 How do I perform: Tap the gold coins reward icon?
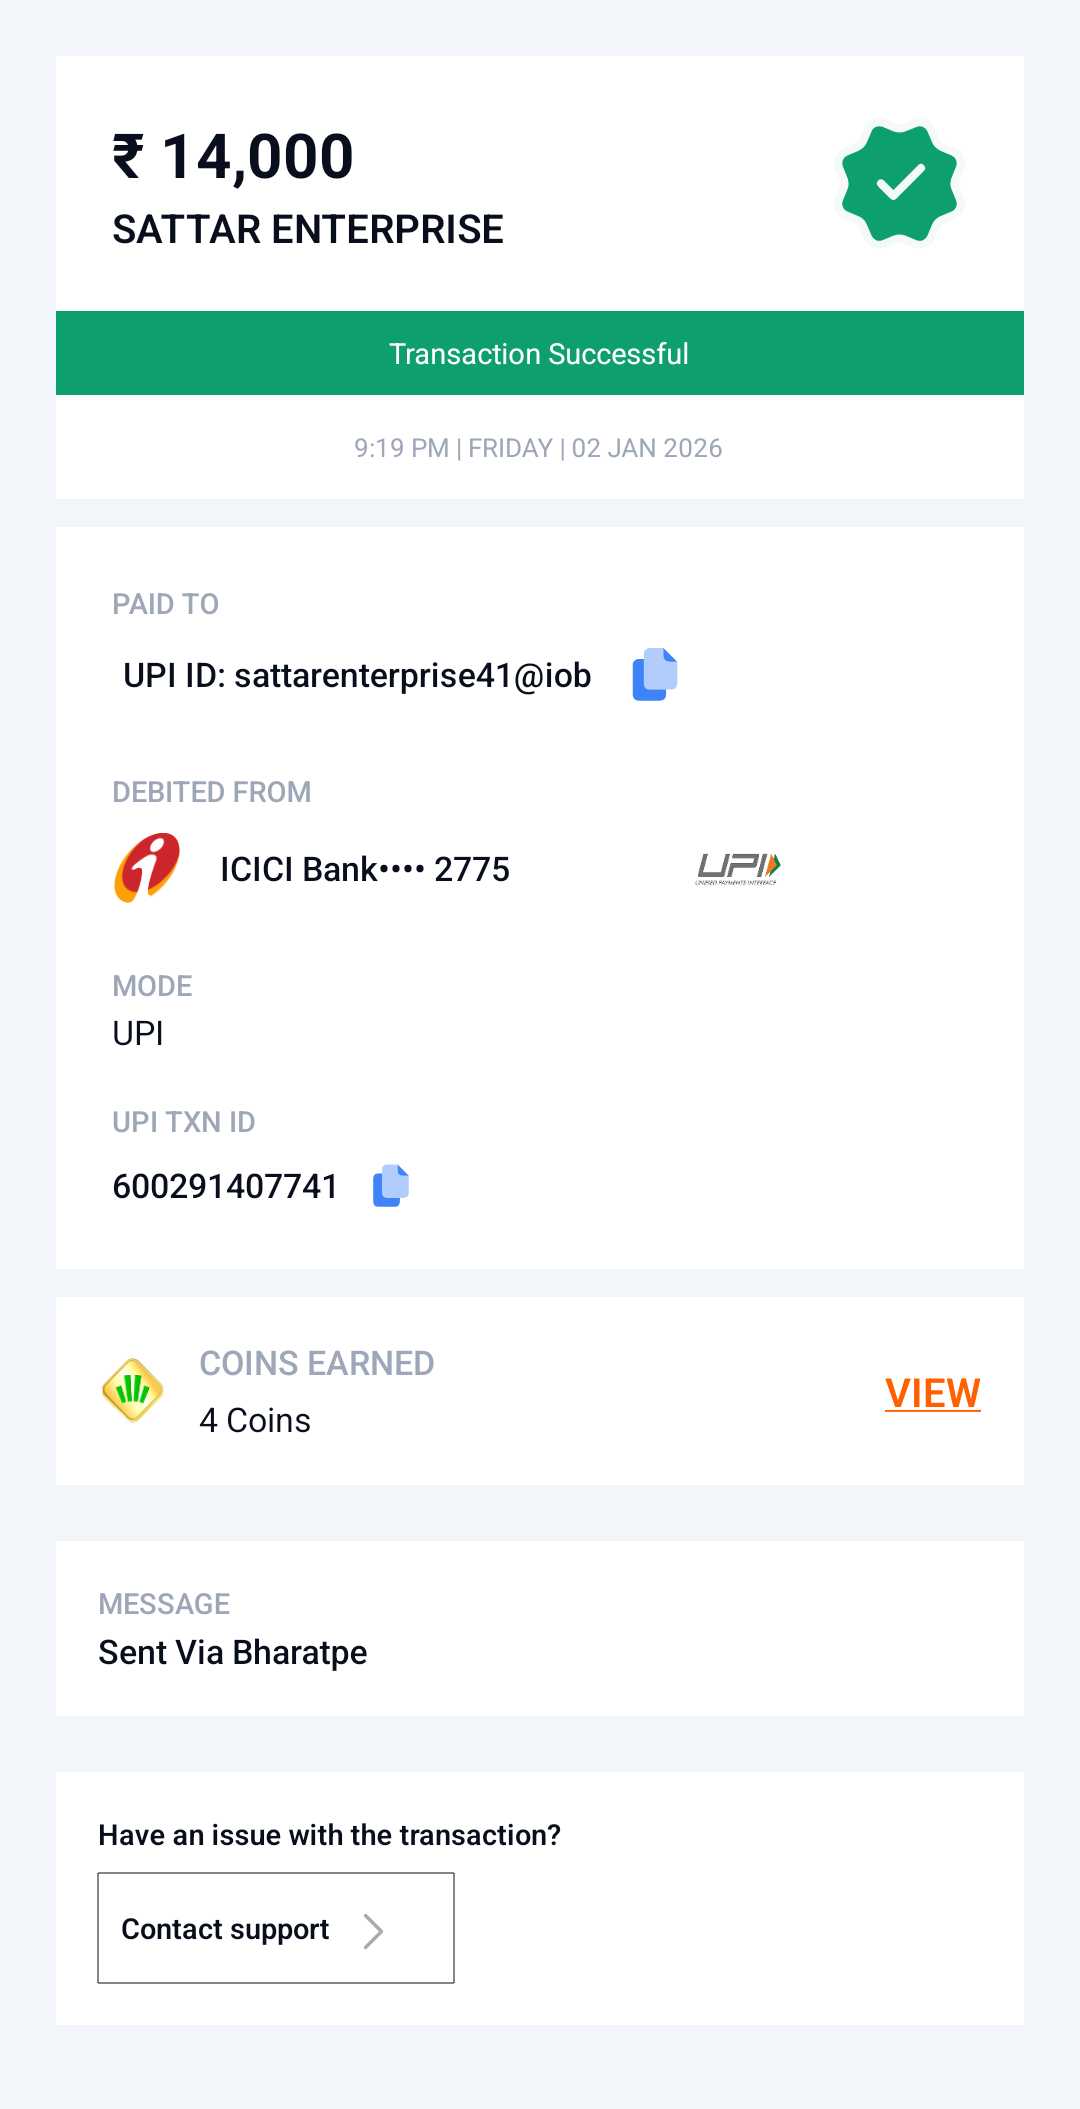pos(133,1390)
